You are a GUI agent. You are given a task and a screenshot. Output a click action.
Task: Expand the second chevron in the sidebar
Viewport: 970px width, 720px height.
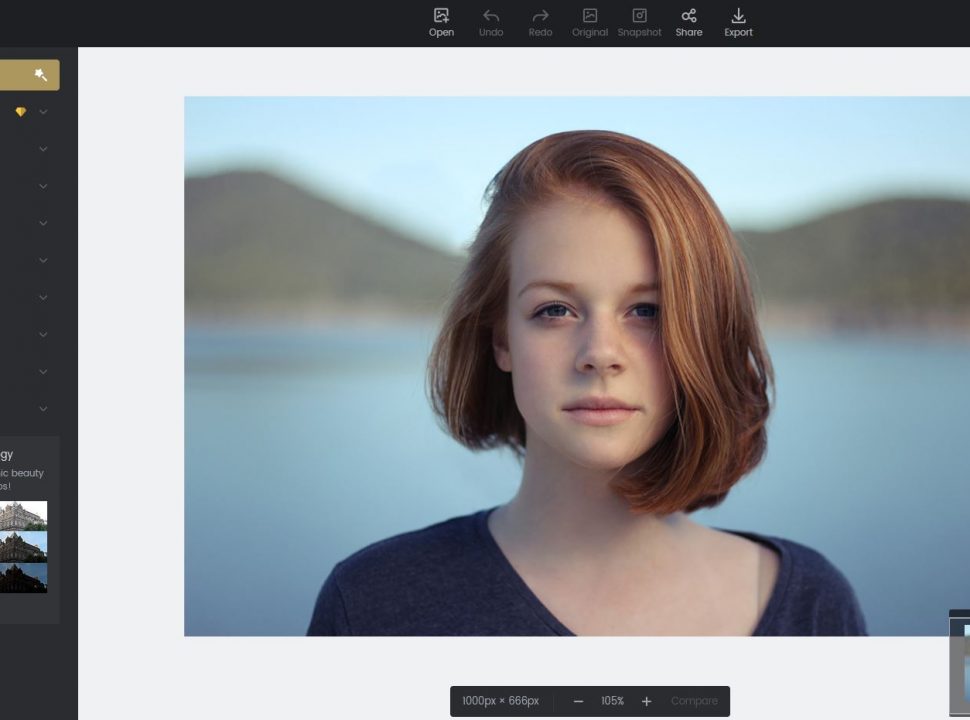click(x=43, y=149)
